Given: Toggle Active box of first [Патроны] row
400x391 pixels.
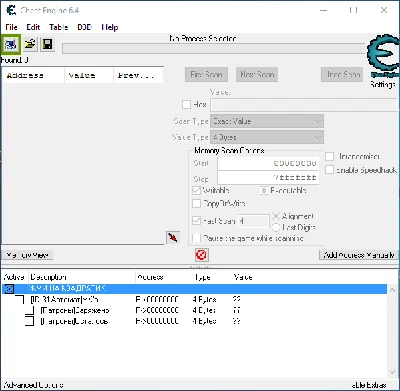Looking at the screenshot, I should coord(30,311).
